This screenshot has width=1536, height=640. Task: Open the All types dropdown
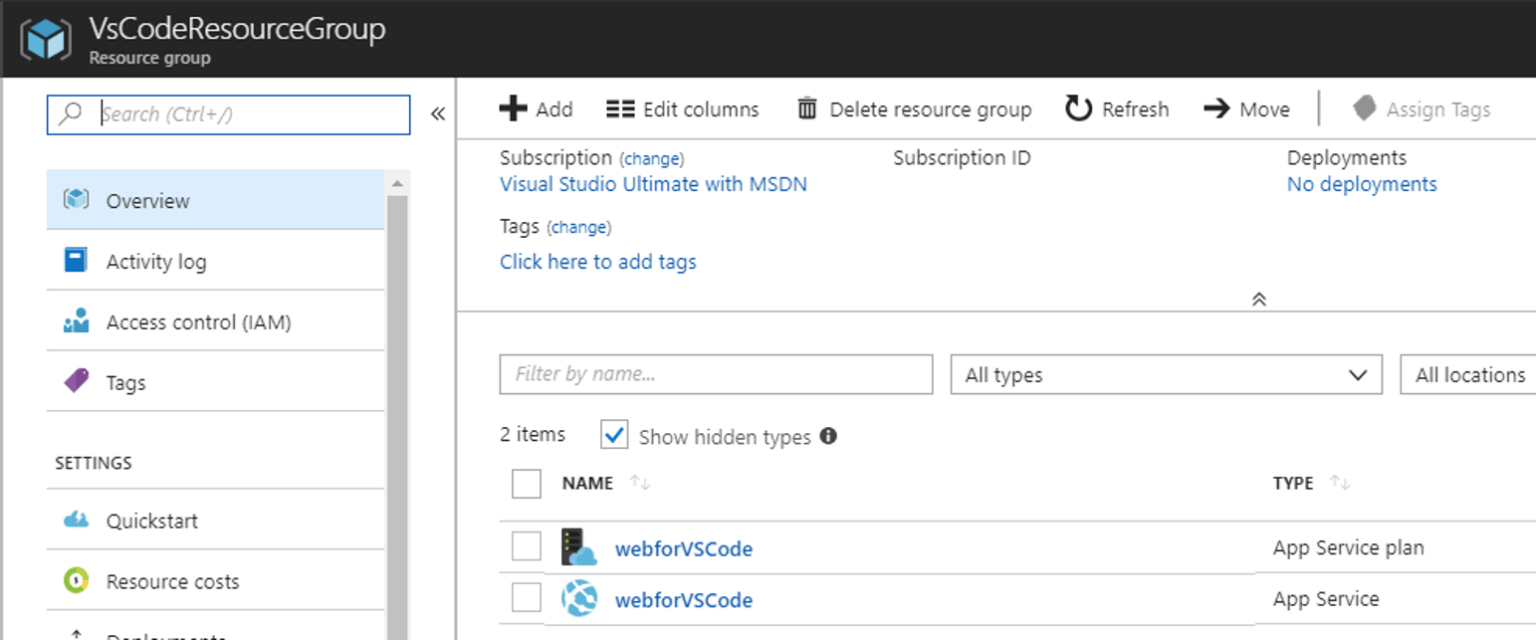click(1166, 374)
